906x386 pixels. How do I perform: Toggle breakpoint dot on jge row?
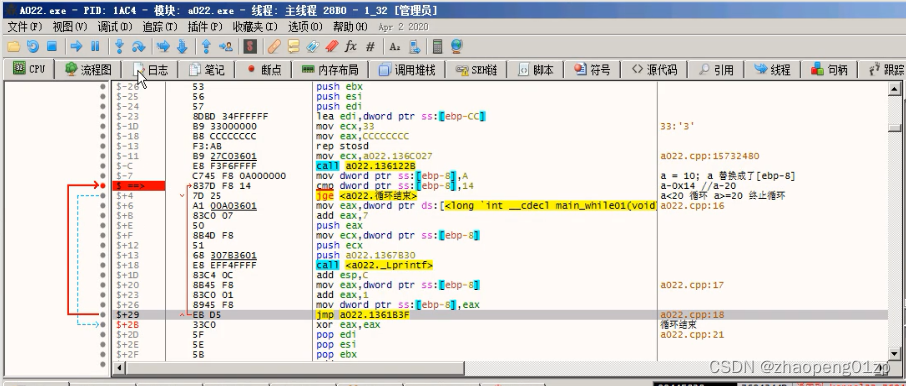coord(103,196)
